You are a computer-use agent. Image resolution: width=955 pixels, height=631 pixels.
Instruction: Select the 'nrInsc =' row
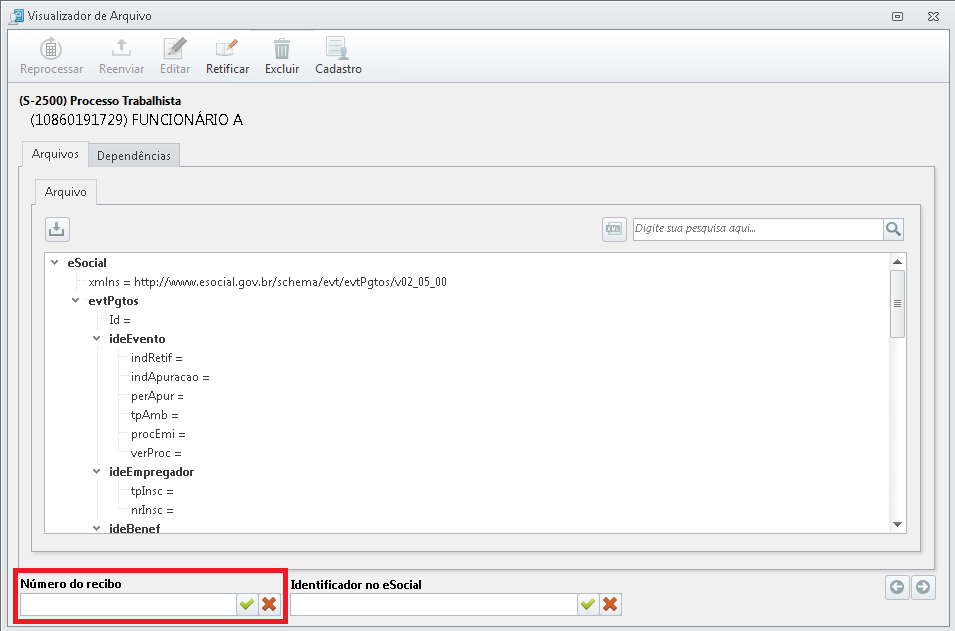[x=152, y=510]
